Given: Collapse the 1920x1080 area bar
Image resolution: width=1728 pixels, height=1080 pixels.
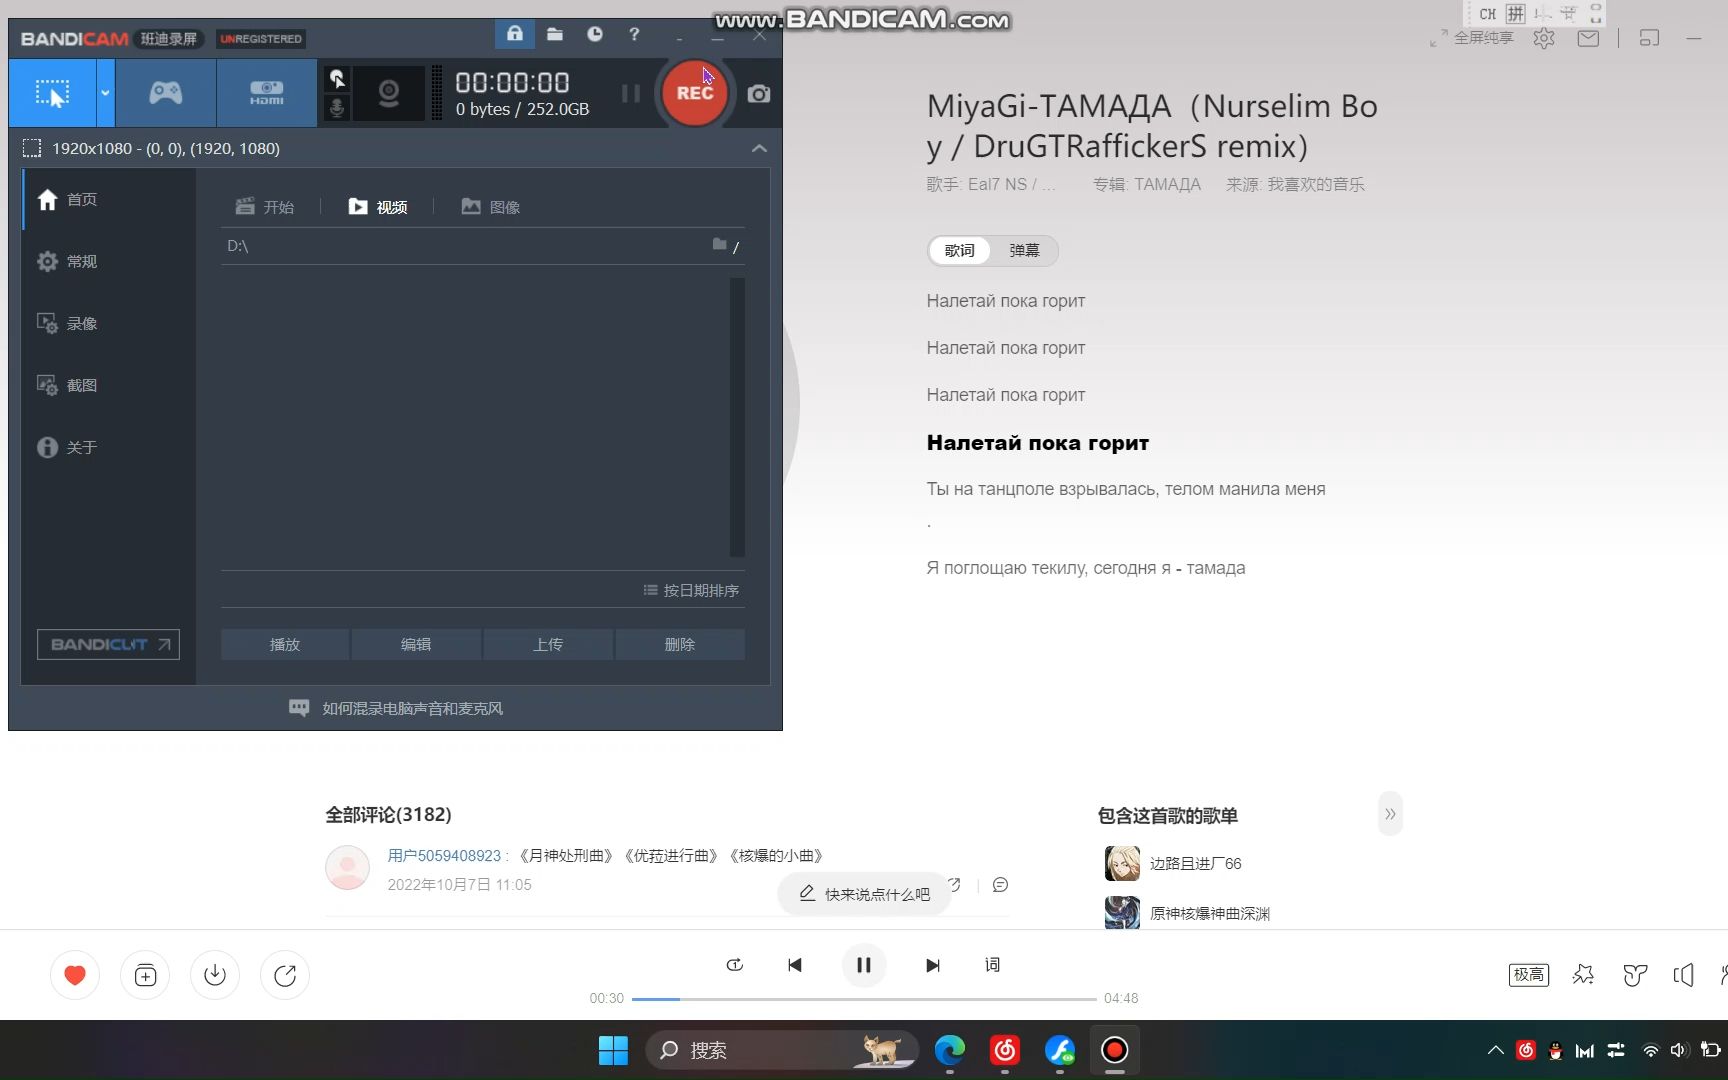Looking at the screenshot, I should [759, 148].
